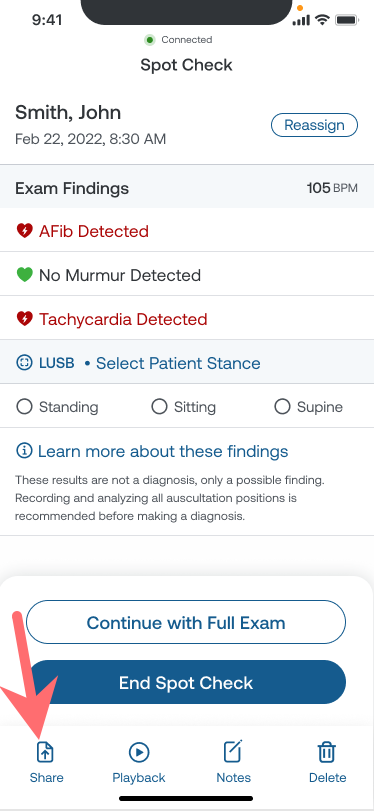Continue with Full Exam
Image resolution: width=374 pixels, height=811 pixels.
tap(186, 622)
